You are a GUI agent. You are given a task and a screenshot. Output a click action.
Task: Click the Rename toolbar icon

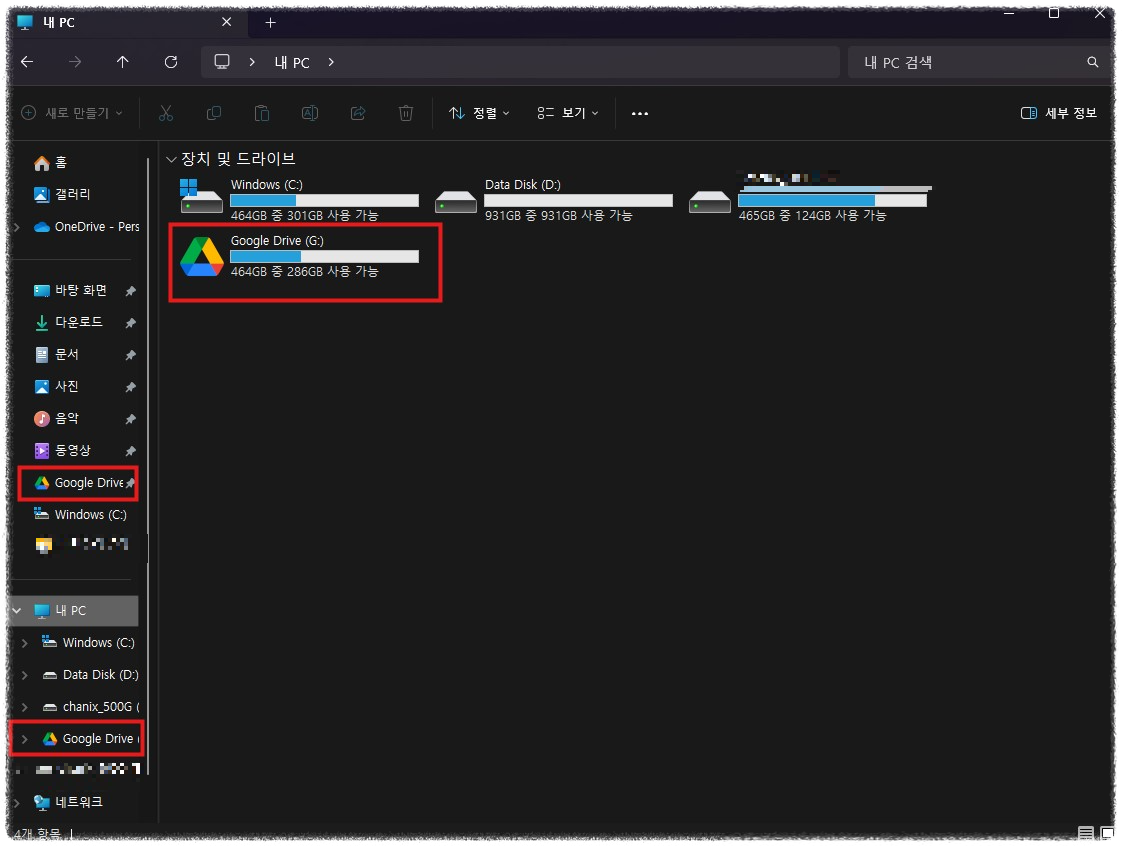click(310, 113)
